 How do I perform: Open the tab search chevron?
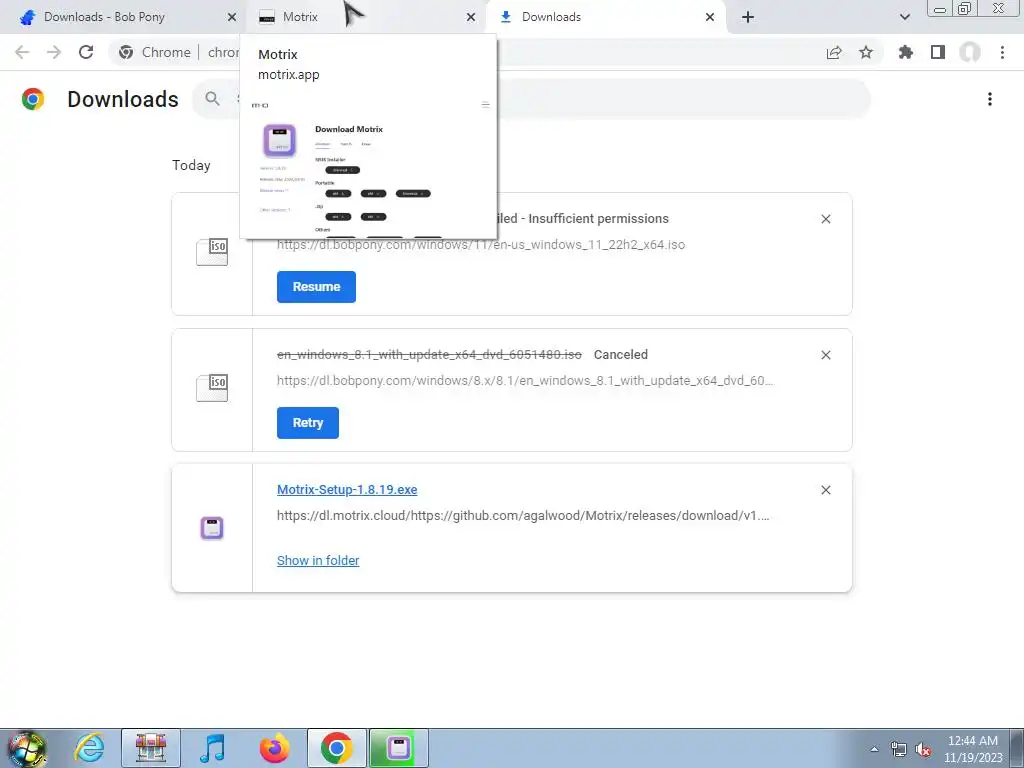pos(904,18)
